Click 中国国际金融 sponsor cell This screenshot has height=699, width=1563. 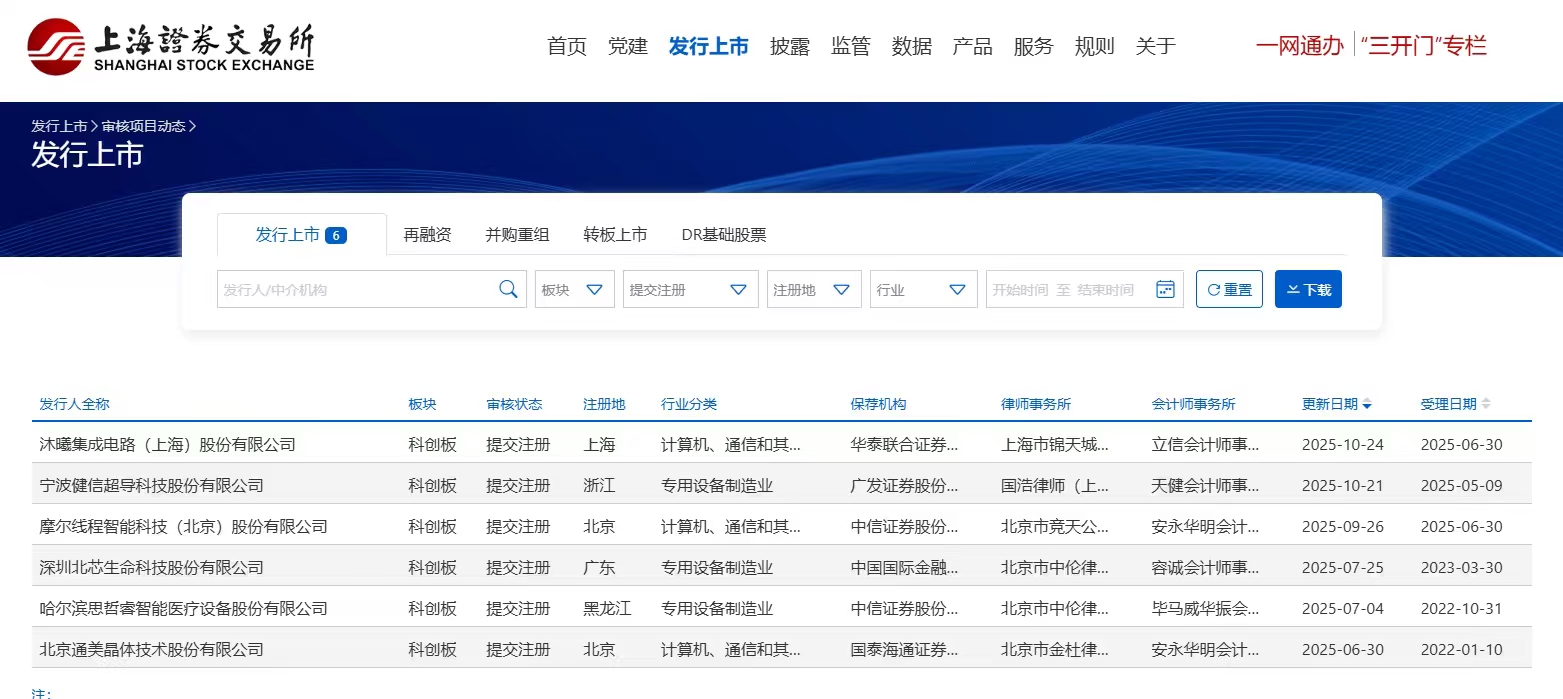[x=905, y=567]
